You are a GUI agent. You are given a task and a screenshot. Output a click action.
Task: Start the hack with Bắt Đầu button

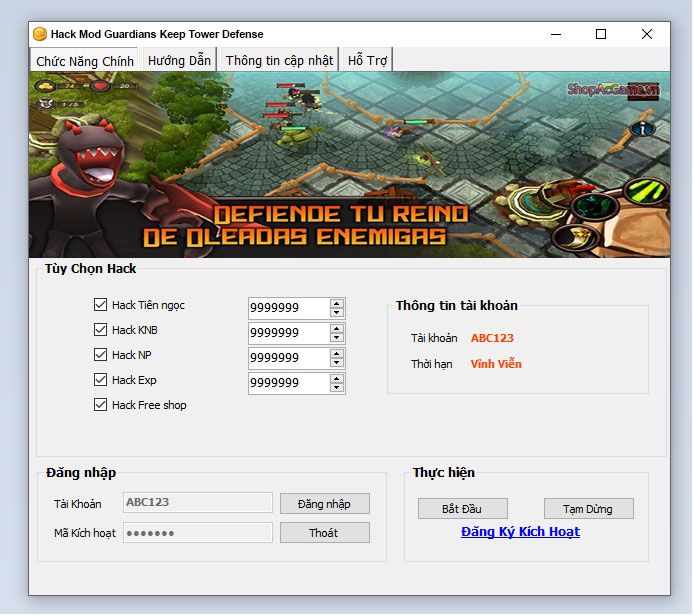point(462,509)
